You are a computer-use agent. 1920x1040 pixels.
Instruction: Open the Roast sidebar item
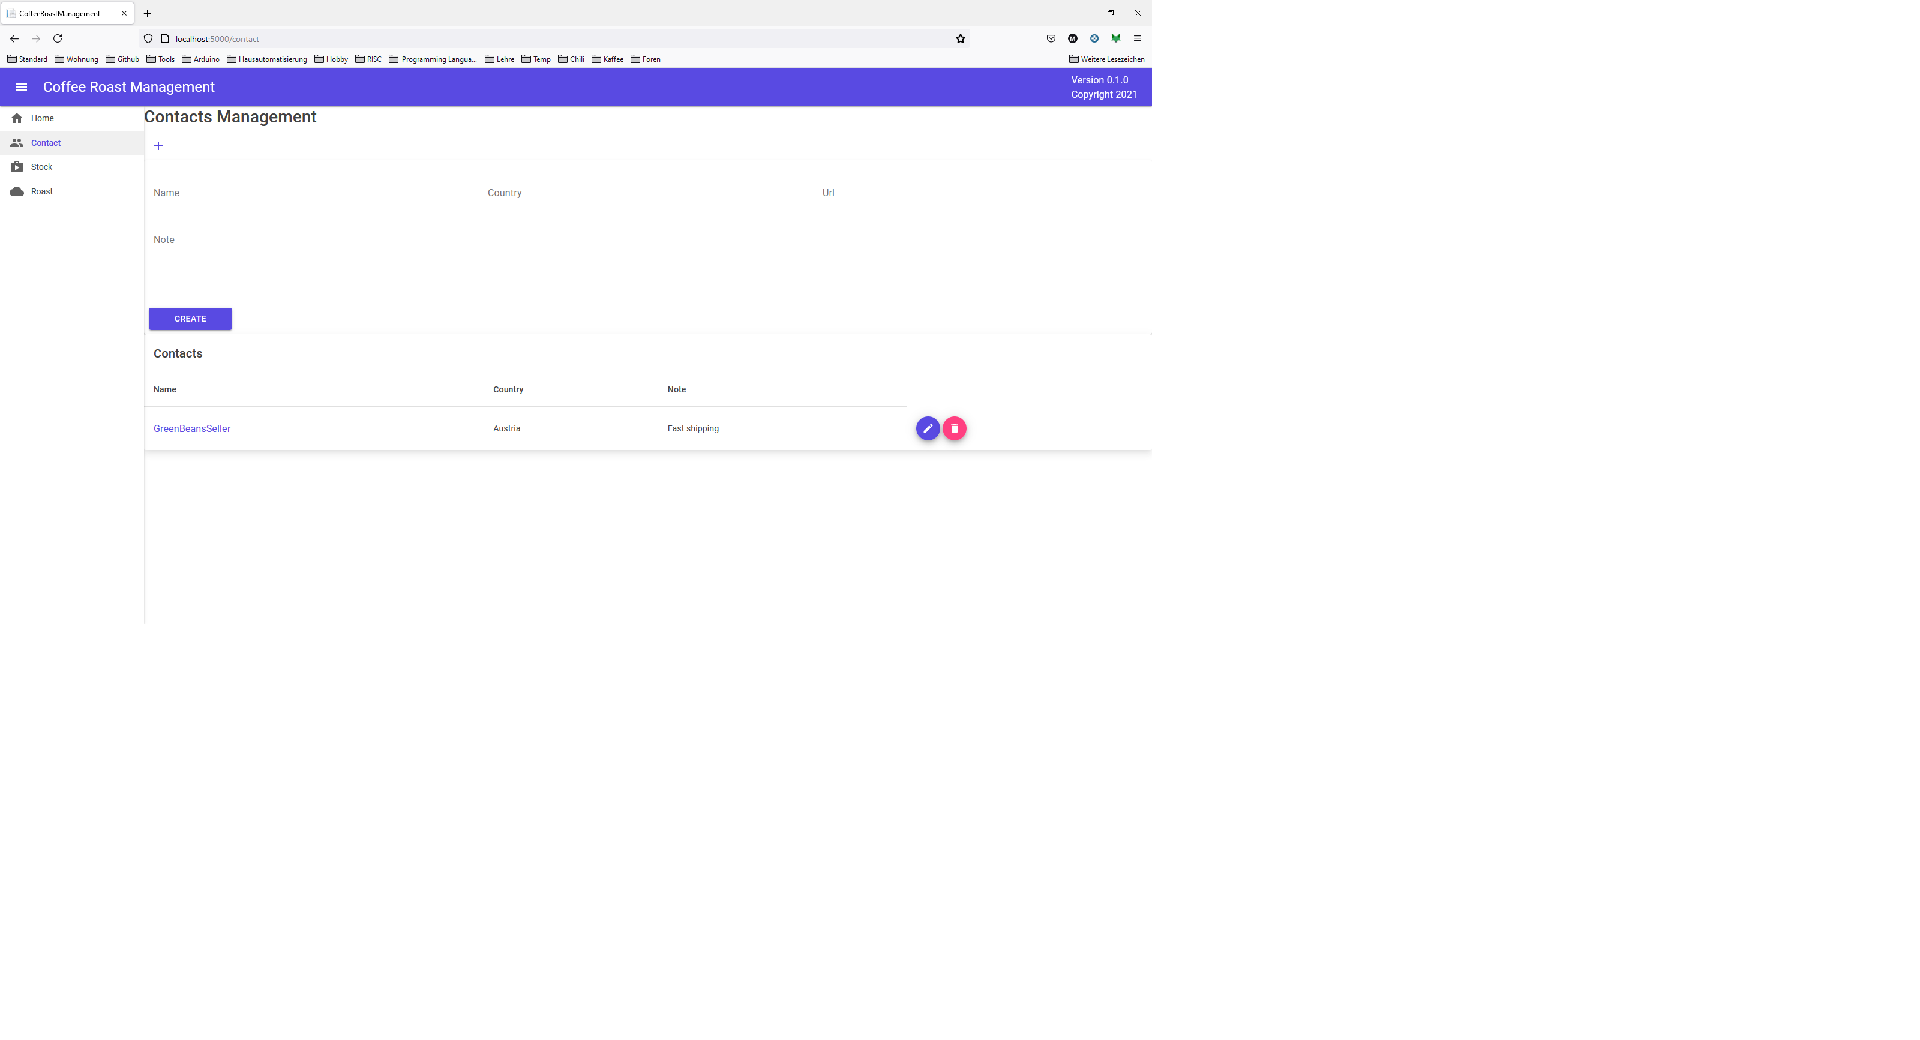(72, 191)
